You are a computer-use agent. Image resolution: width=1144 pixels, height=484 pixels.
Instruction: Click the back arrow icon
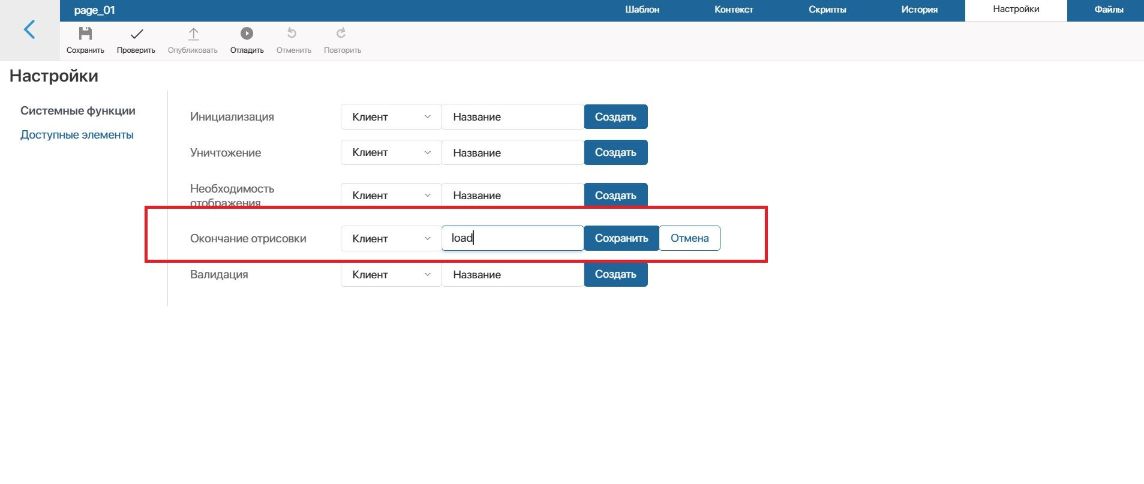pos(29,30)
